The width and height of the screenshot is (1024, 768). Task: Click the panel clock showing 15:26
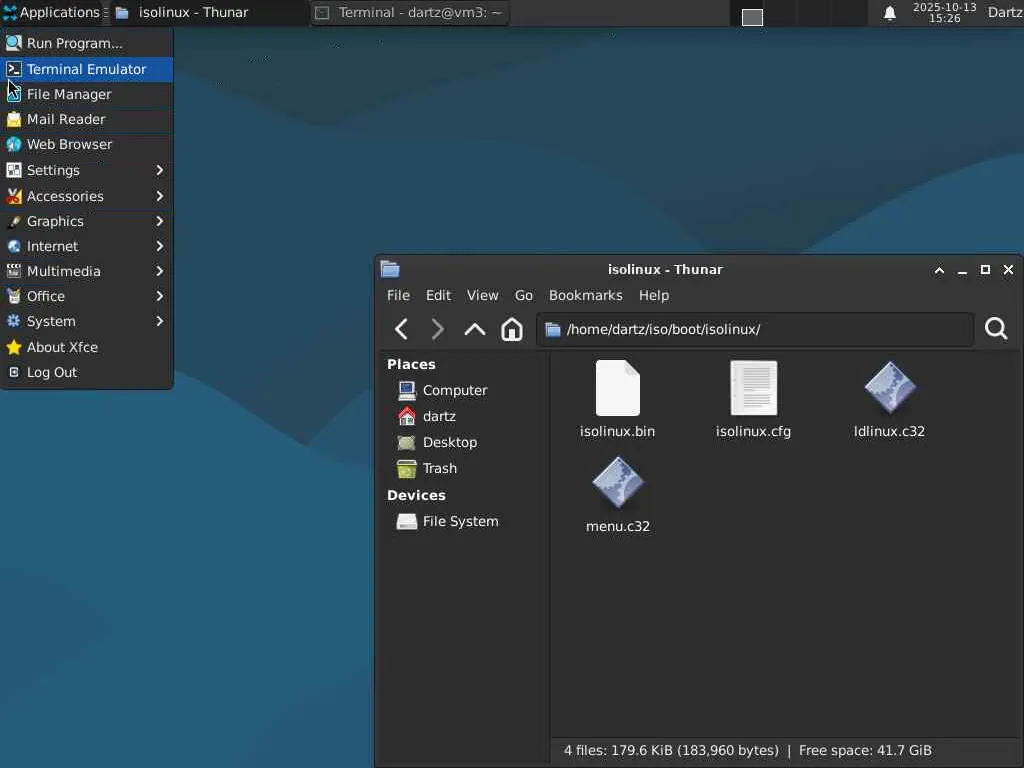pyautogui.click(x=944, y=13)
